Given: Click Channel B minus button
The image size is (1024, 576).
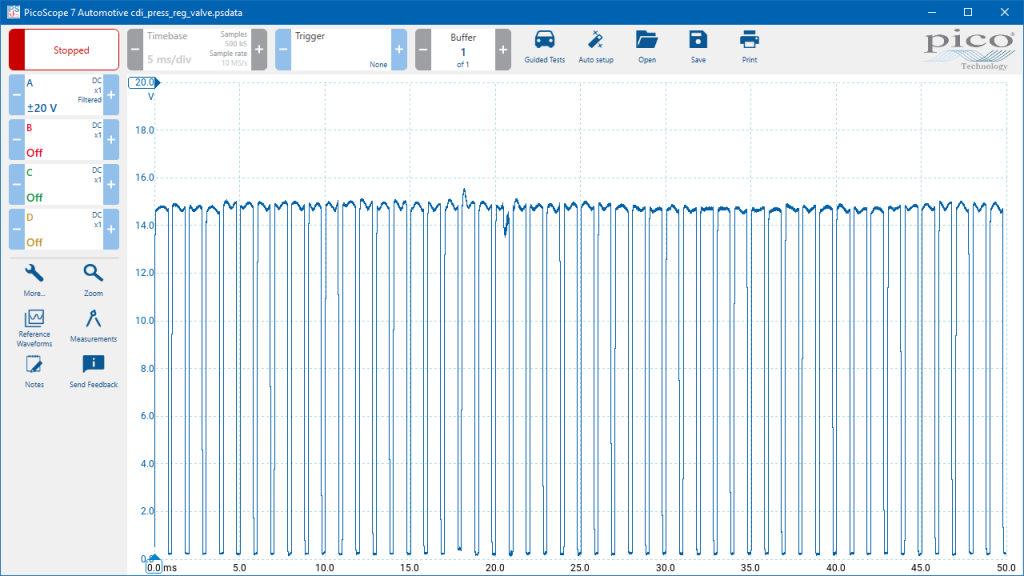Looking at the screenshot, I should (x=17, y=140).
